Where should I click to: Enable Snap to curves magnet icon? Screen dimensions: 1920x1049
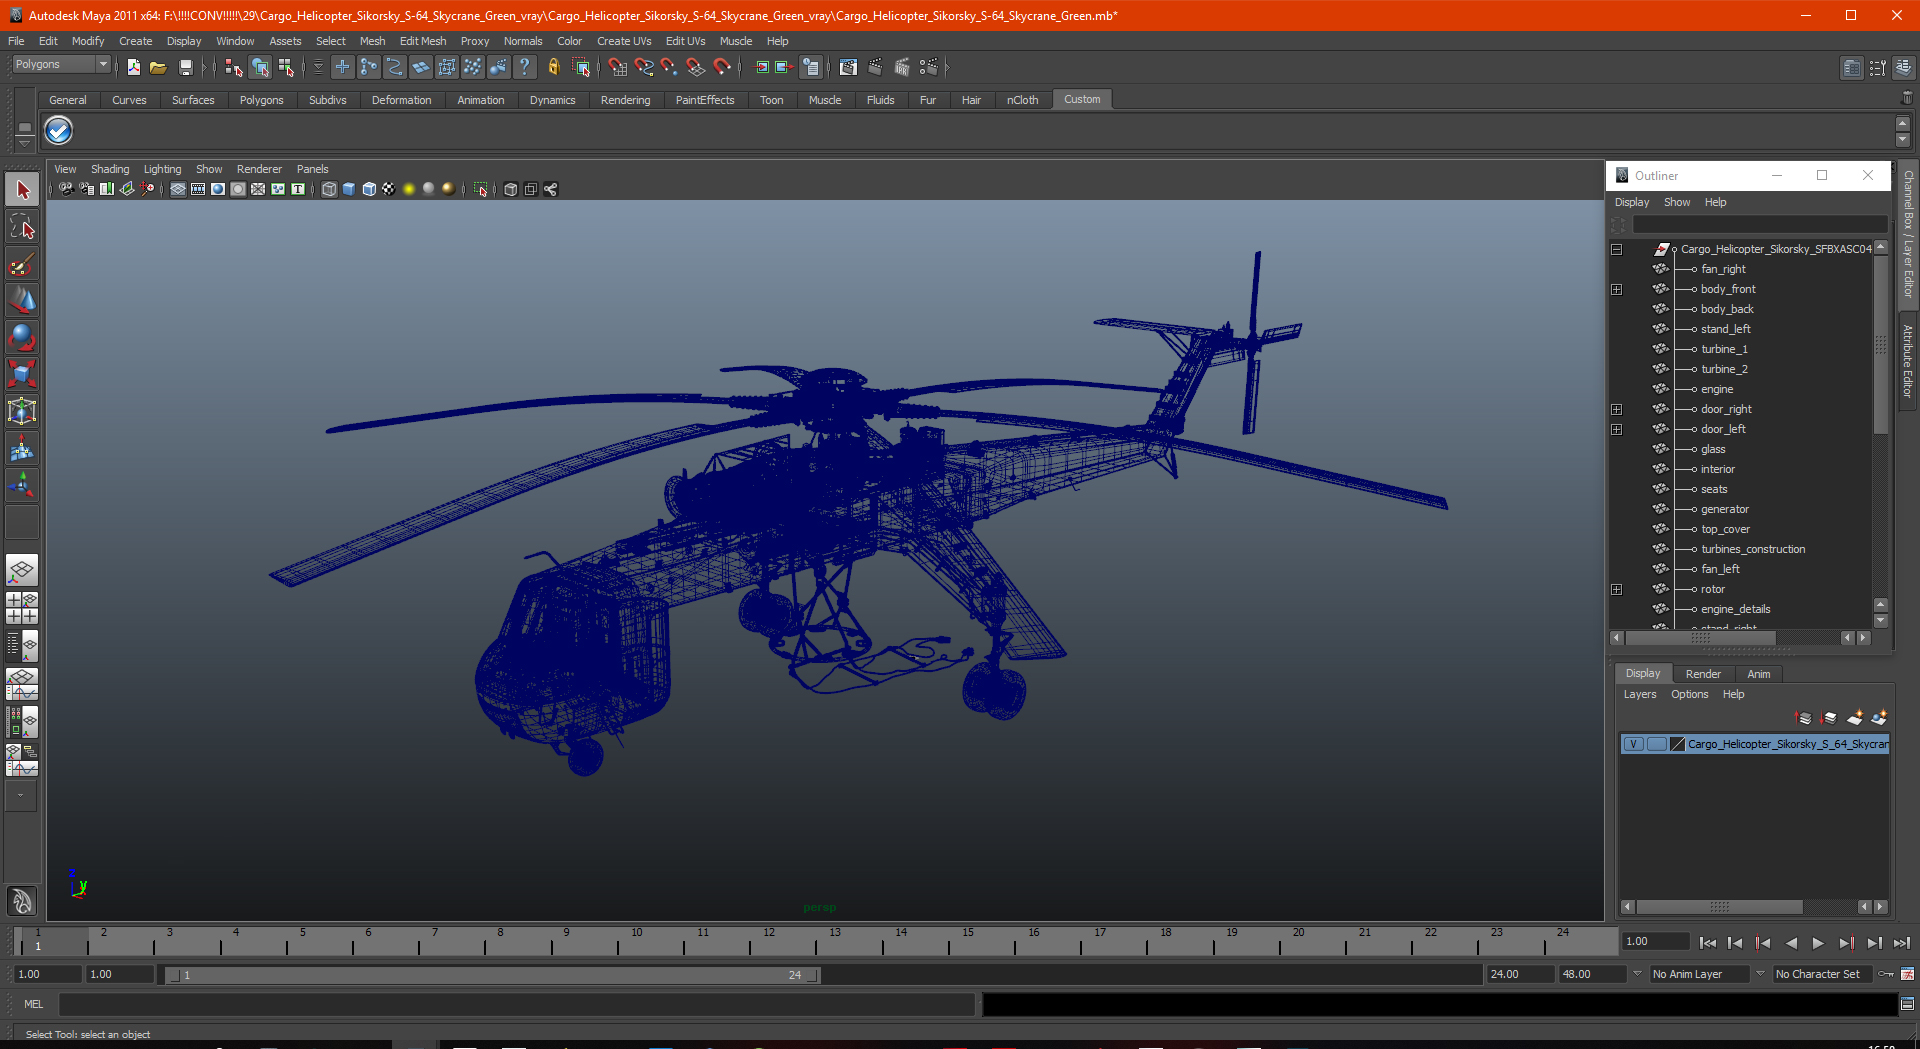pos(643,67)
